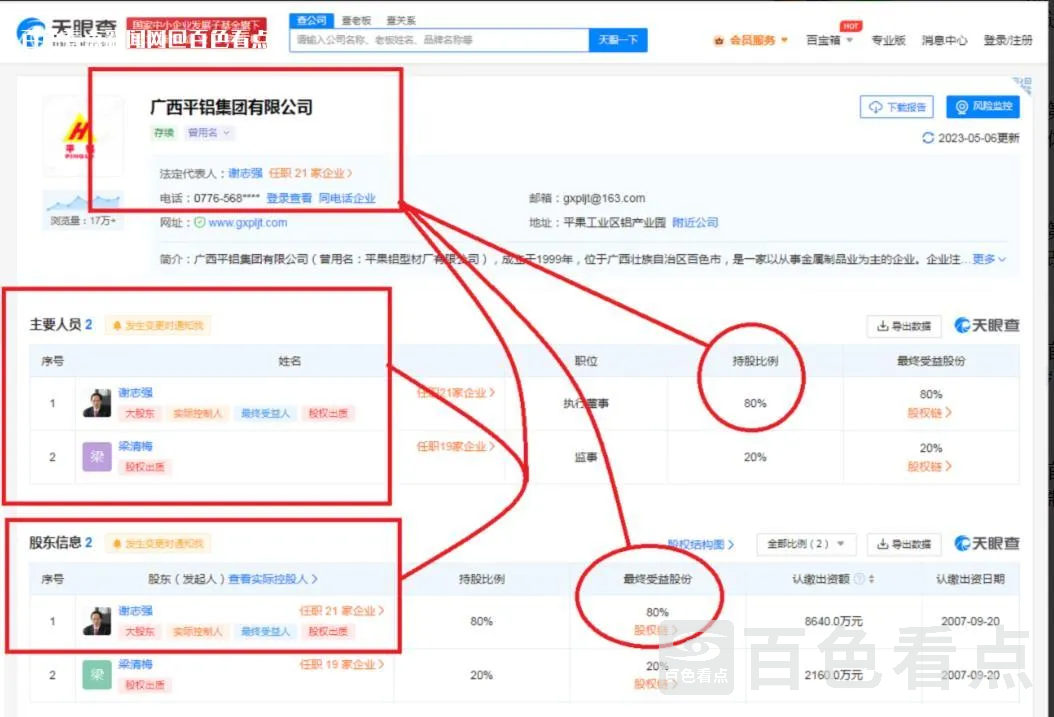
Task: Expand company intro via 更多 chevron
Action: click(989, 259)
